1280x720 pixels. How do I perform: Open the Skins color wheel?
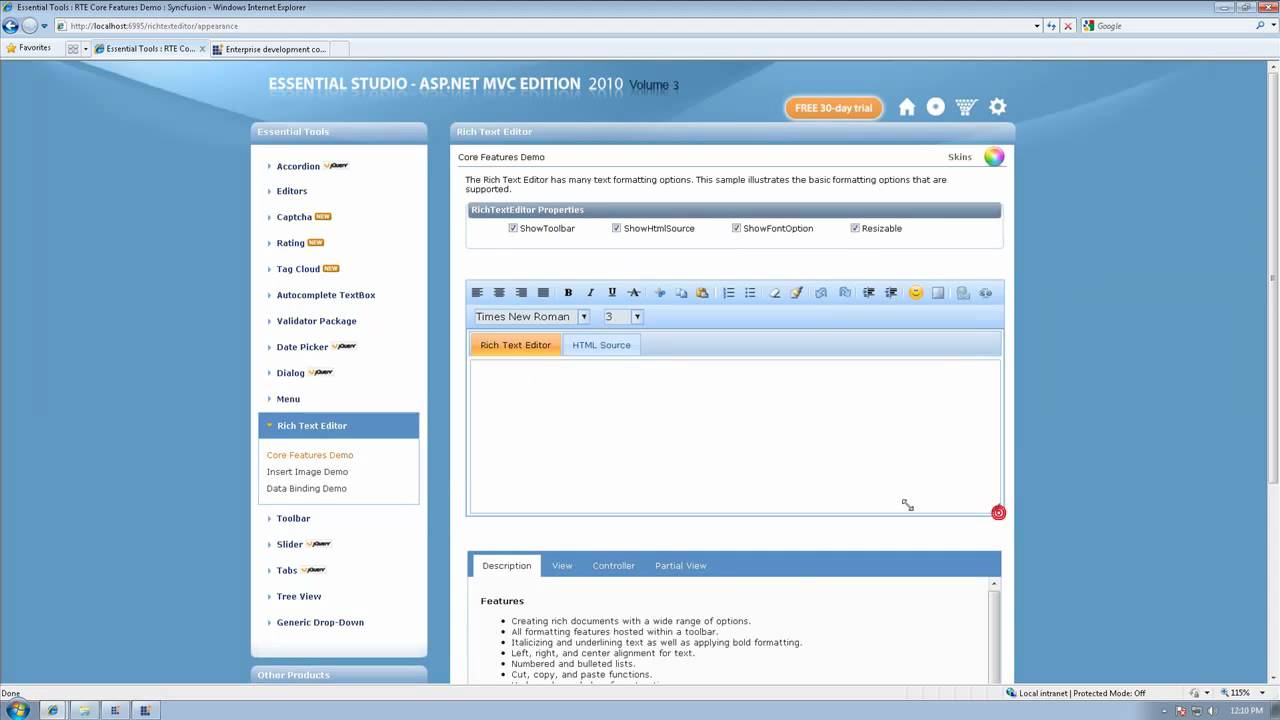pyautogui.click(x=994, y=157)
